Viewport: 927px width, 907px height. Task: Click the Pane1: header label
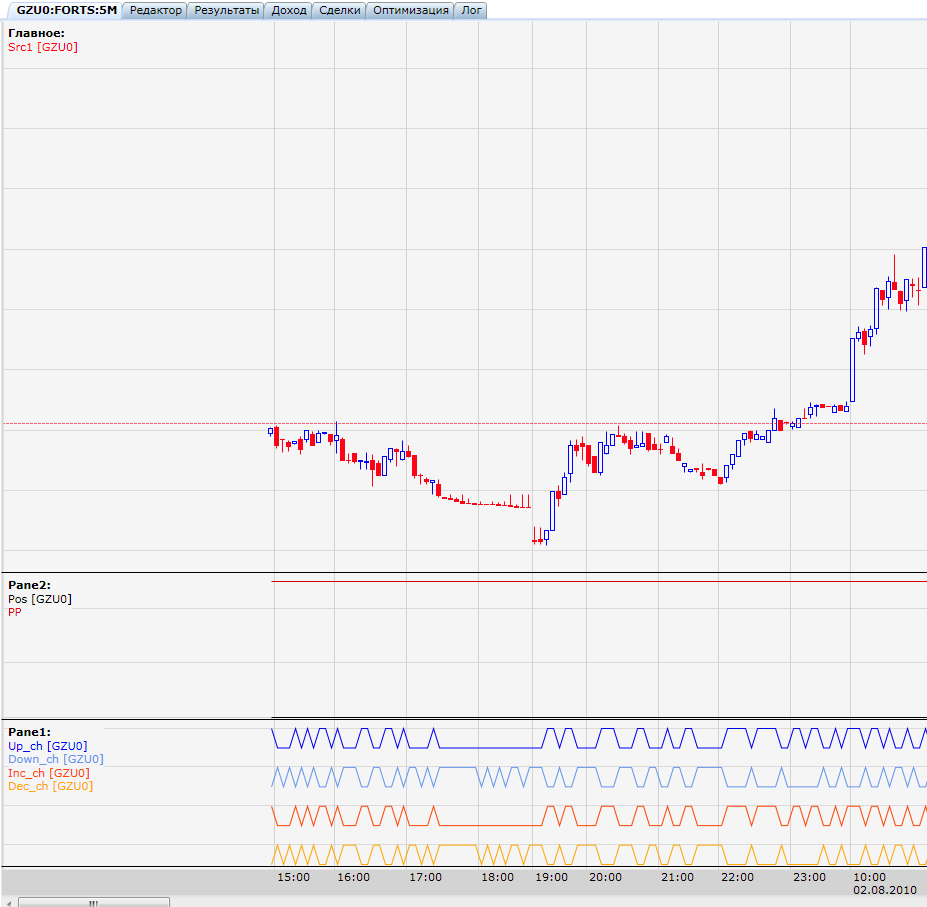click(29, 732)
